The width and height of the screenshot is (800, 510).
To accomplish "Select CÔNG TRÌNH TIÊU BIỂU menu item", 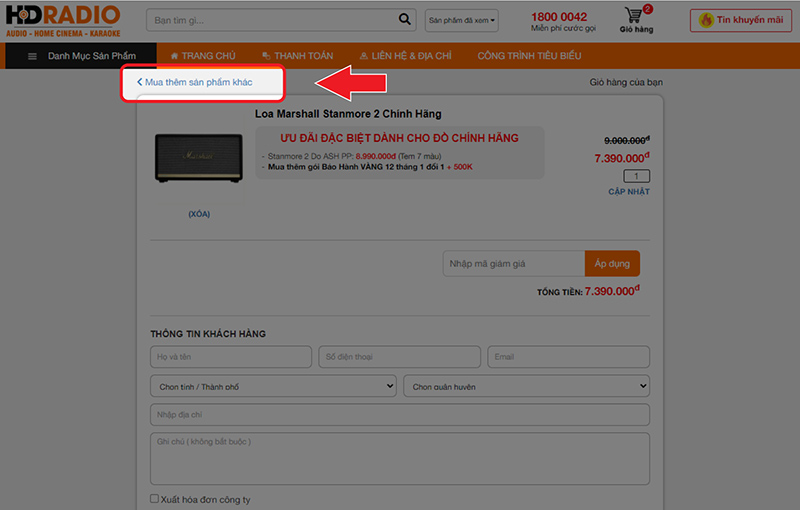I will [x=529, y=56].
